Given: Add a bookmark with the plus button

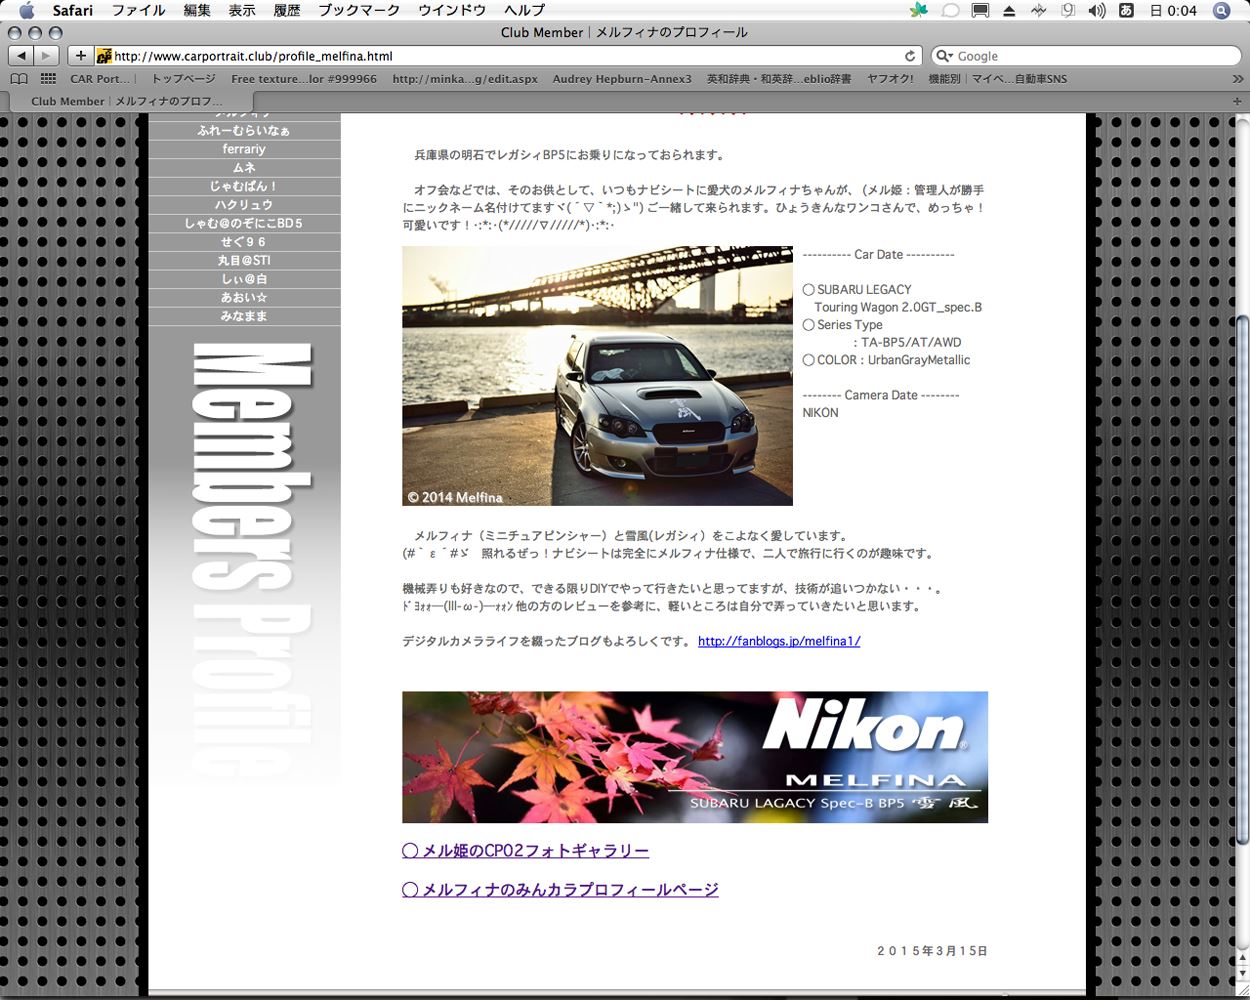Looking at the screenshot, I should (81, 56).
